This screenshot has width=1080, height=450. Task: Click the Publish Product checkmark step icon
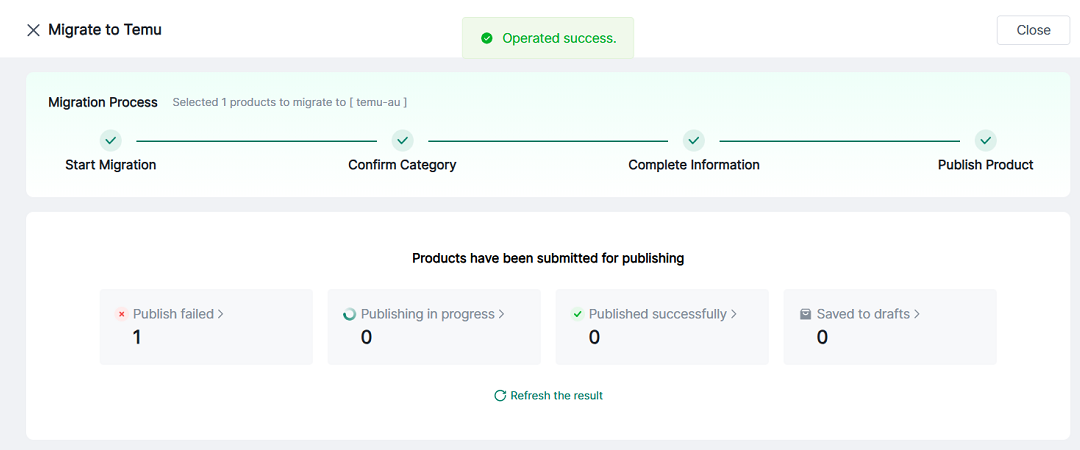[x=986, y=141]
